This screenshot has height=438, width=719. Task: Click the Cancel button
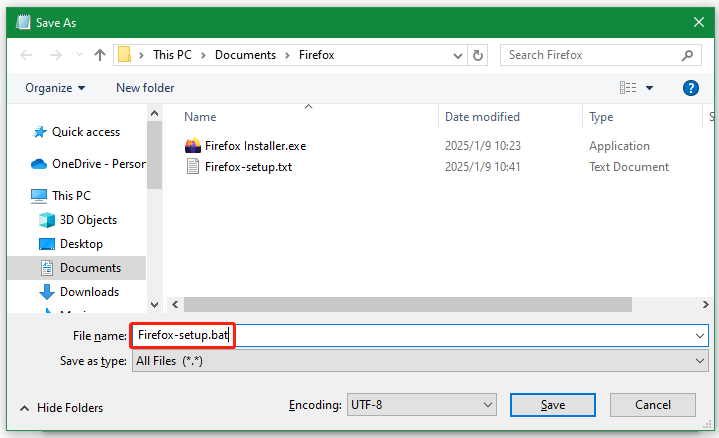[x=653, y=405]
